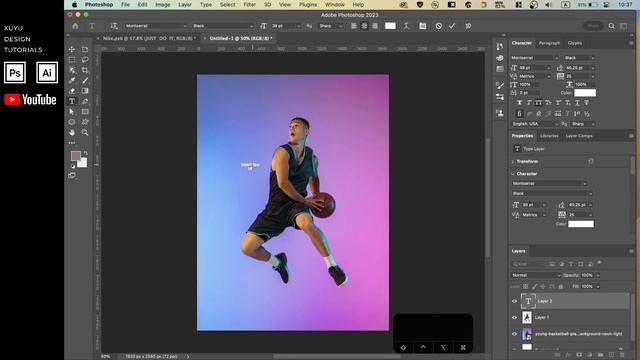The height and width of the screenshot is (360, 640).
Task: Open the Filter menu
Action: pyautogui.click(x=249, y=4)
